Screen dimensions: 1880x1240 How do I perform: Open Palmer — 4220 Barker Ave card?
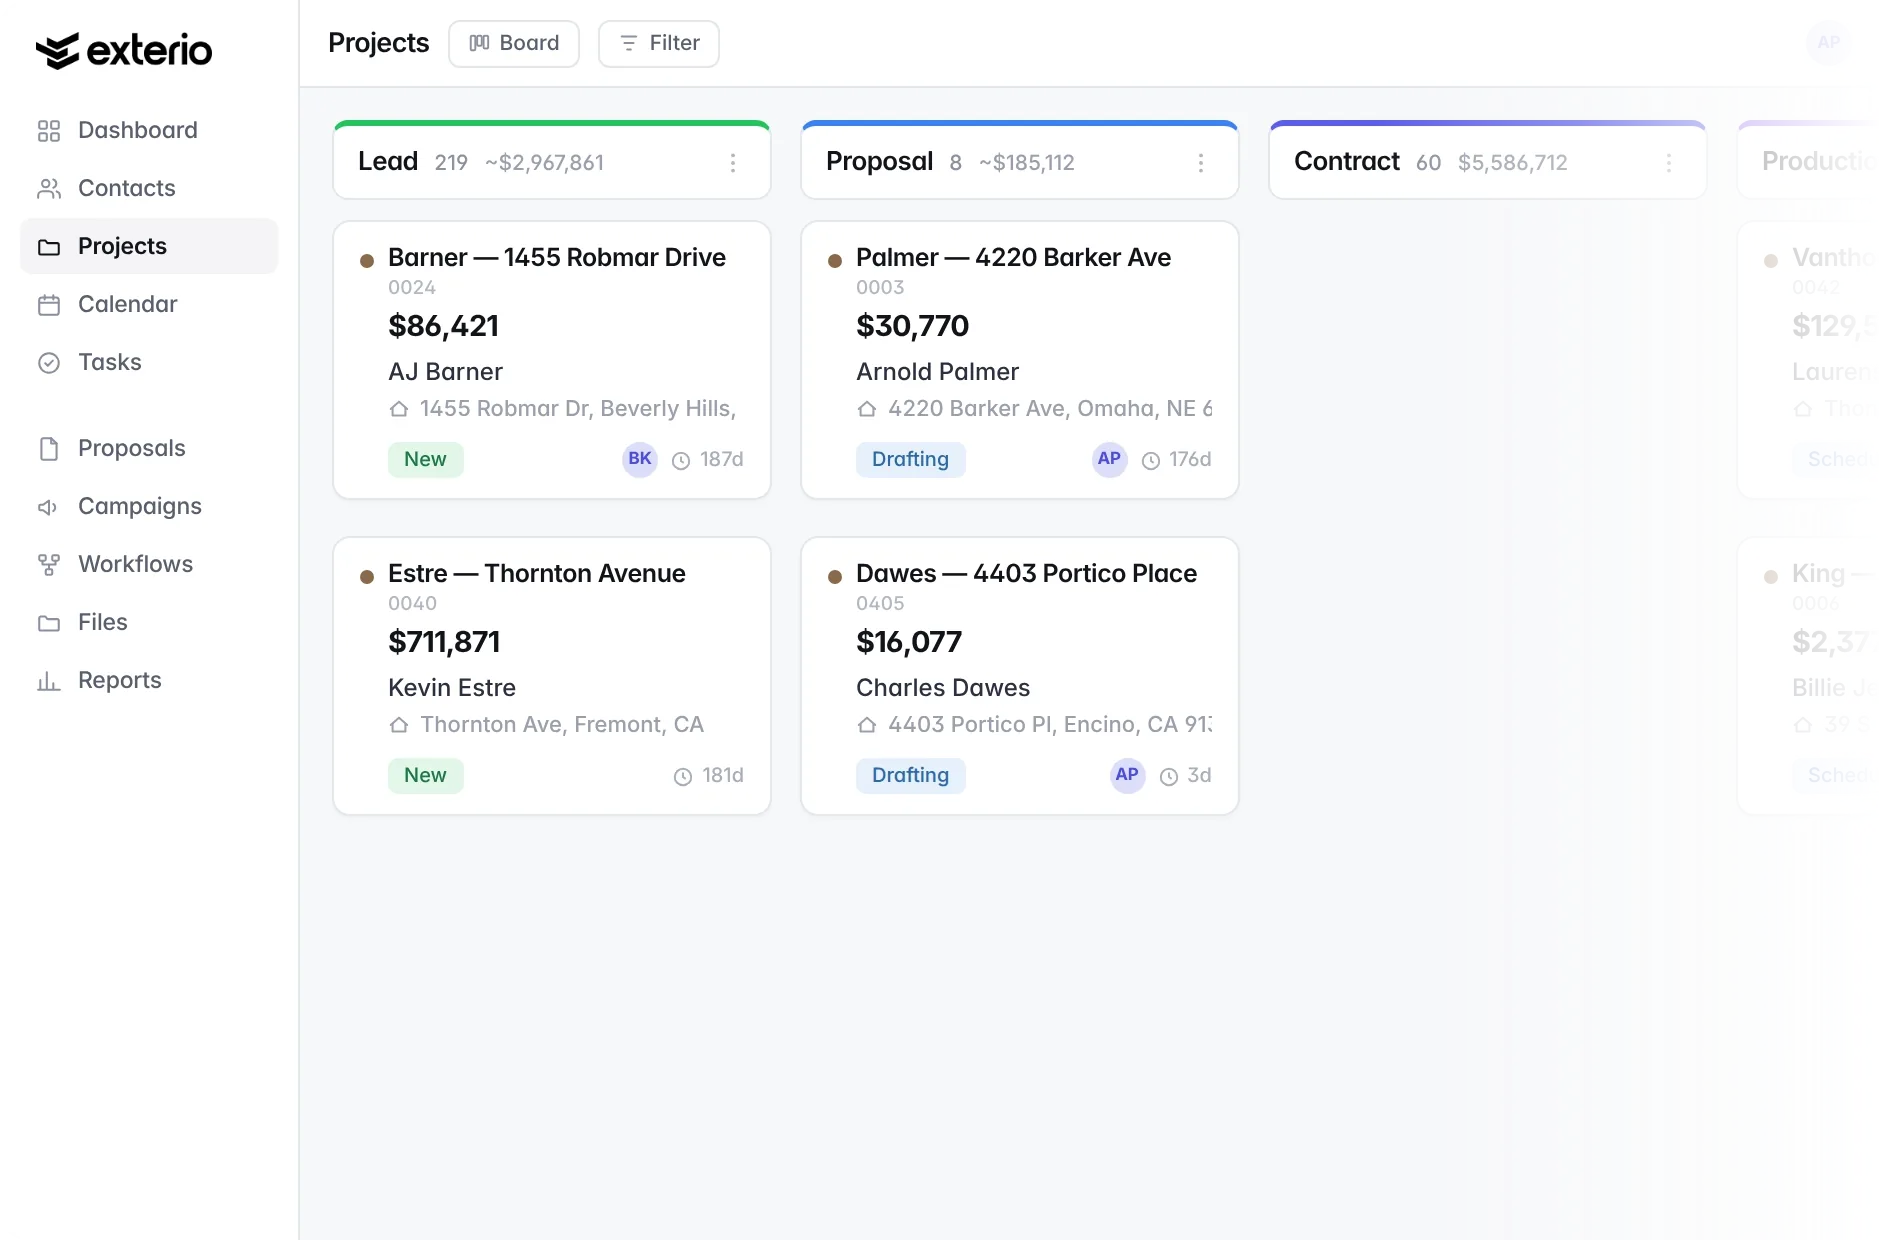tap(1020, 360)
